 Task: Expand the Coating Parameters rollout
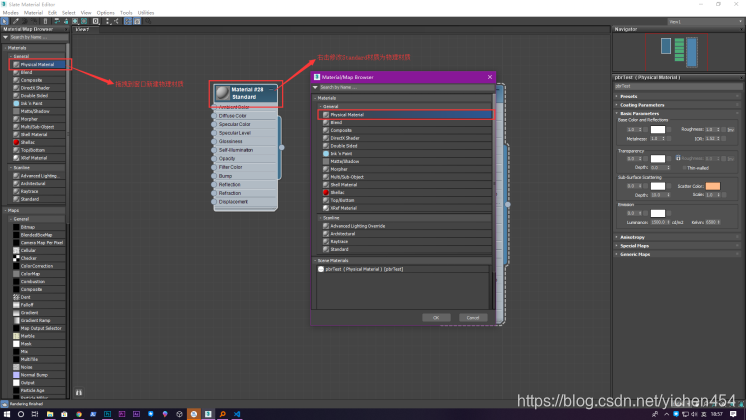(x=677, y=105)
